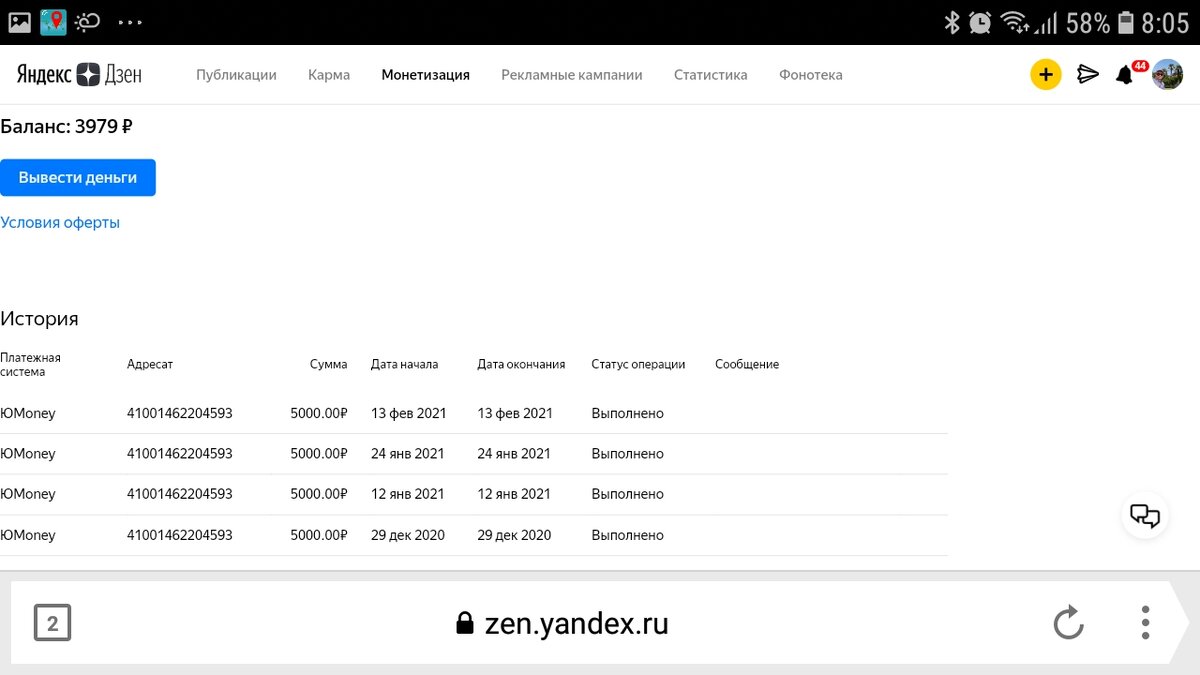Click the Яндекс Дзен logo

(79, 75)
